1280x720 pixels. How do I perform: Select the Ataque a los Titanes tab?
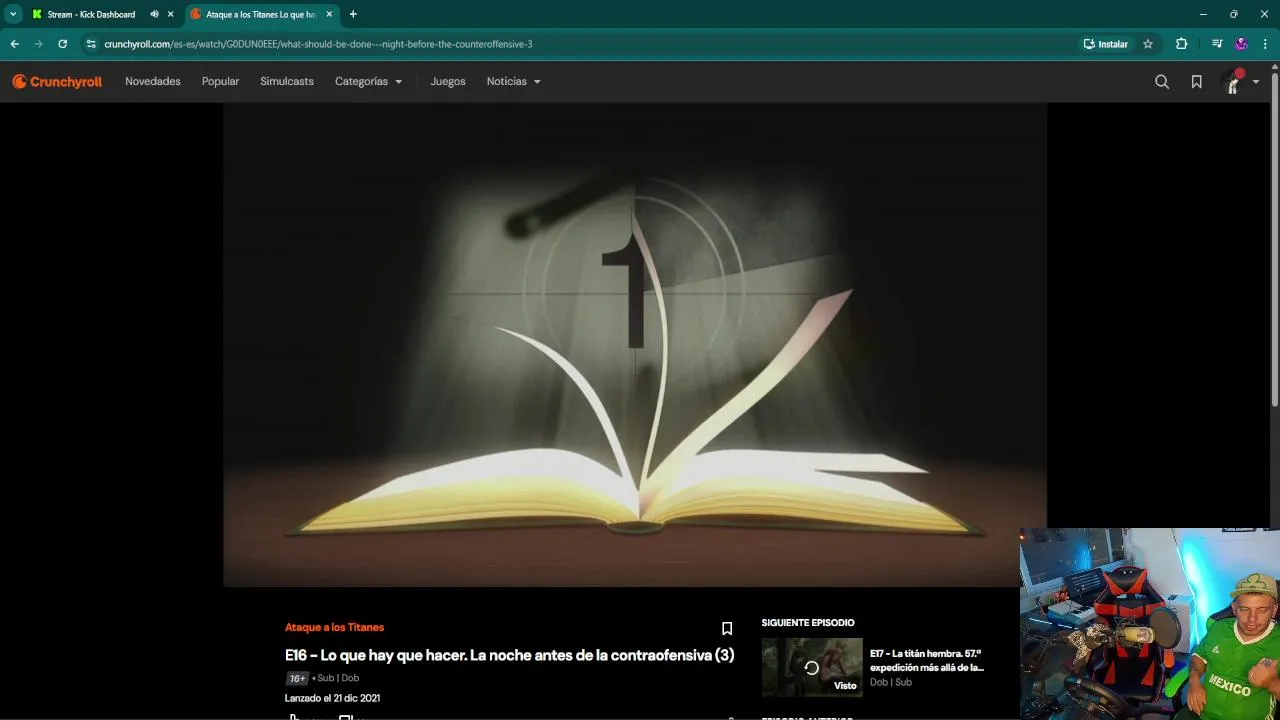pyautogui.click(x=262, y=14)
